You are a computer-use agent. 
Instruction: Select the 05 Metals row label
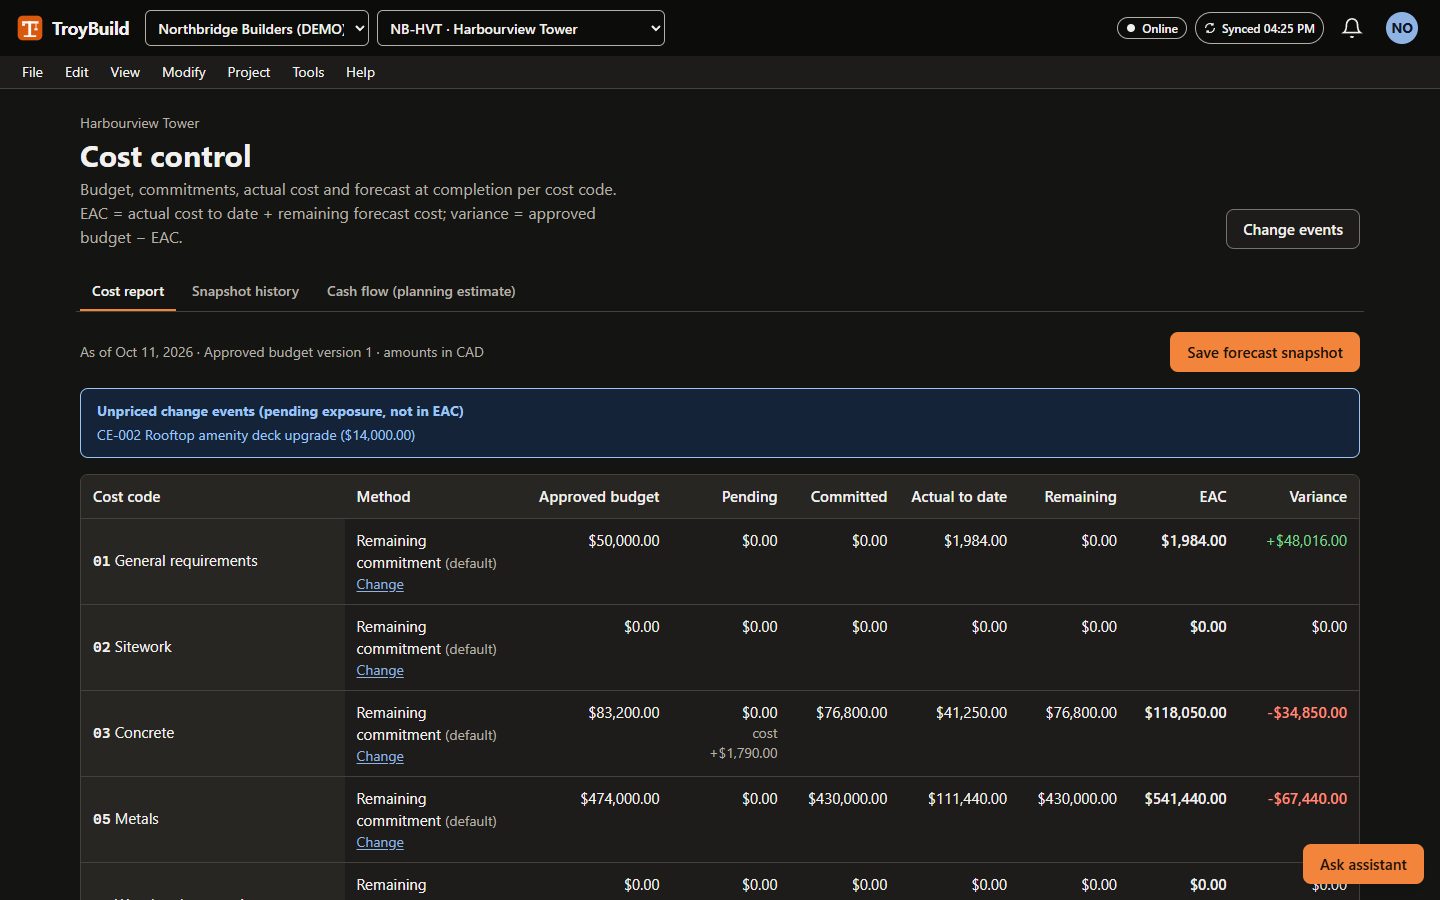coord(126,819)
